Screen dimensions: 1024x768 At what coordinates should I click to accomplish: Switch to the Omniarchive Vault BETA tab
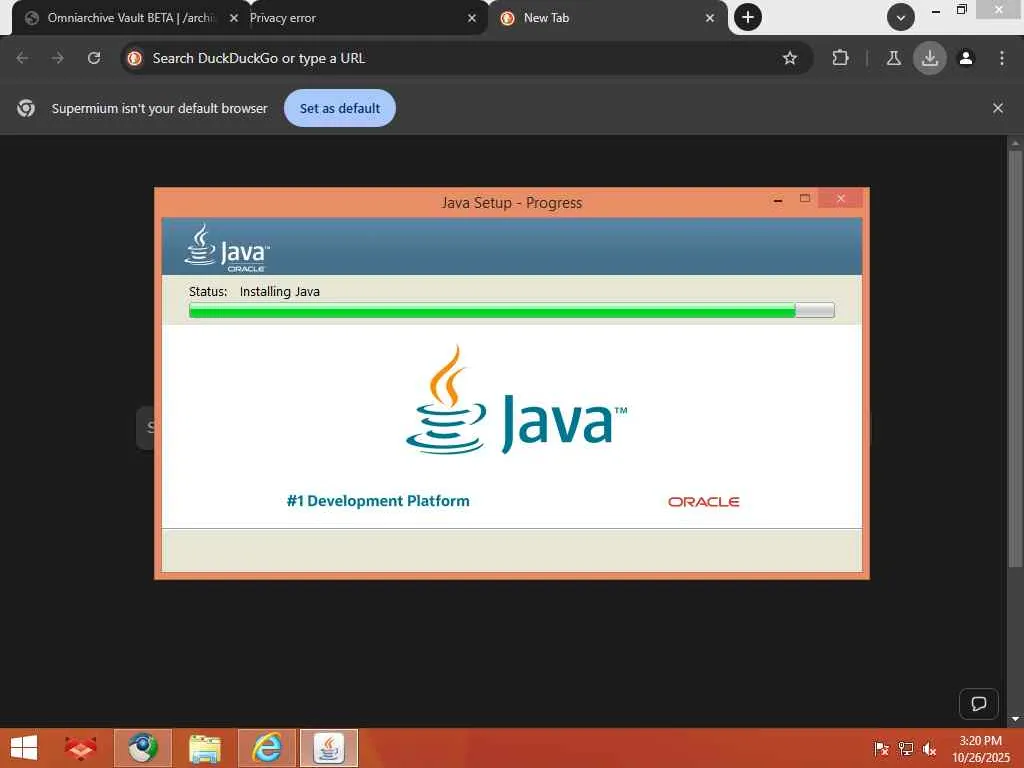[121, 18]
